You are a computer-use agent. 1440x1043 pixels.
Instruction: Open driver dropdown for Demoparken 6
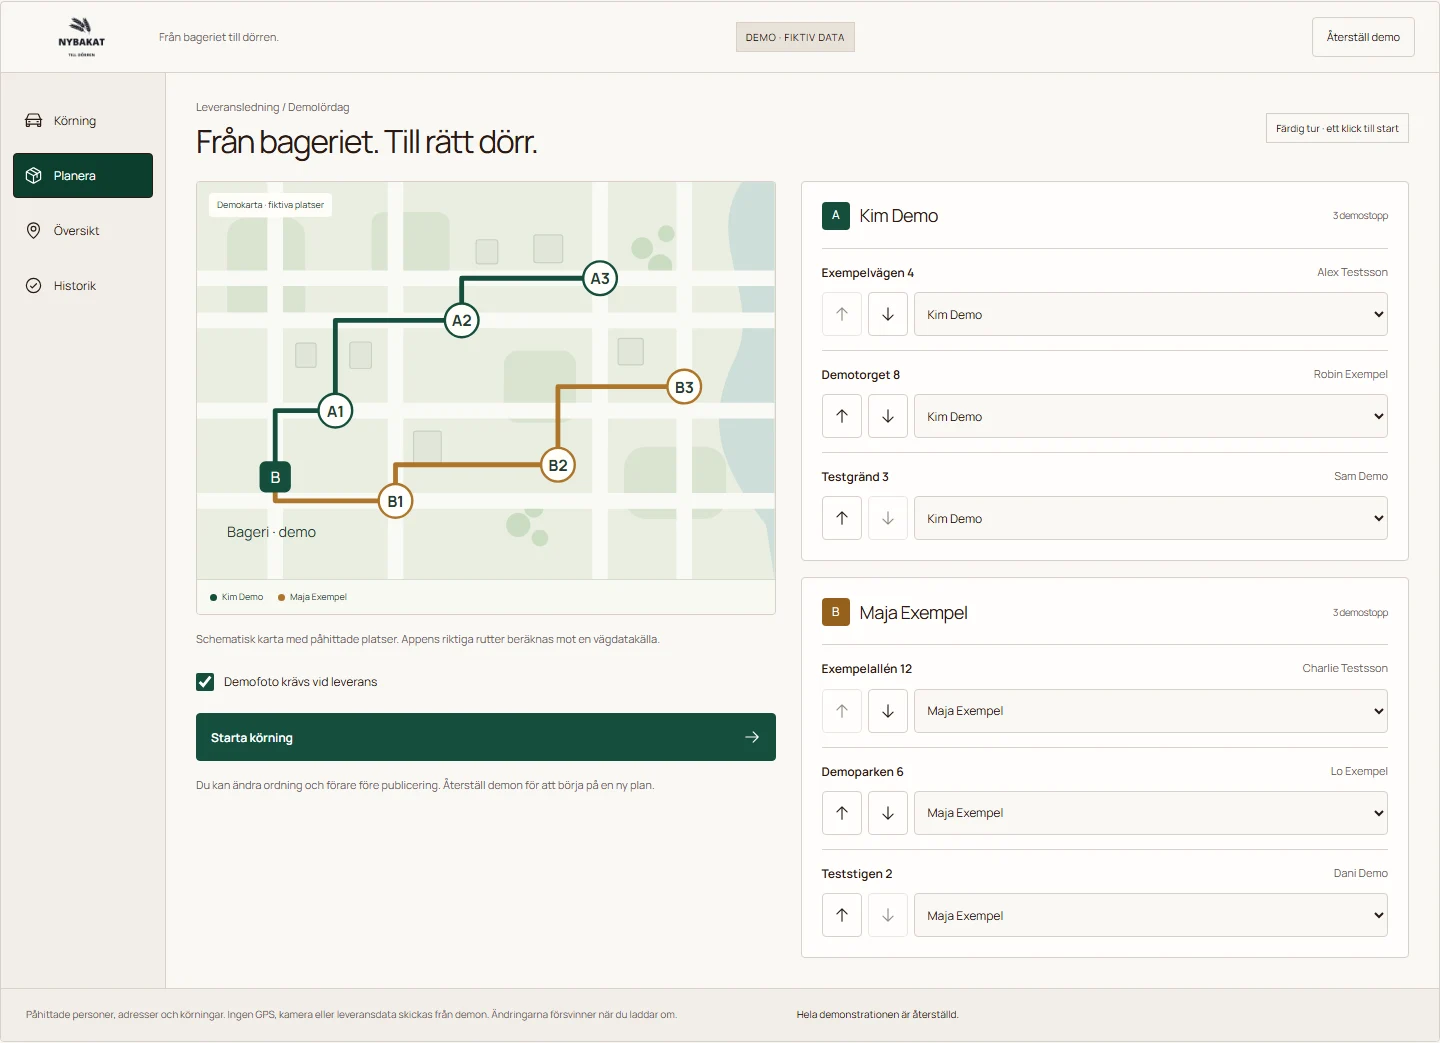[x=1150, y=813]
